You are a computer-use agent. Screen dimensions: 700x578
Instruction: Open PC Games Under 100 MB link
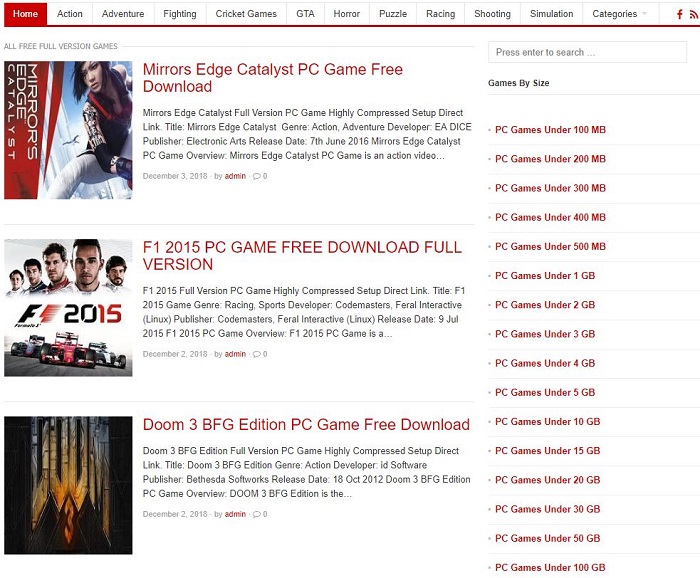(x=550, y=130)
